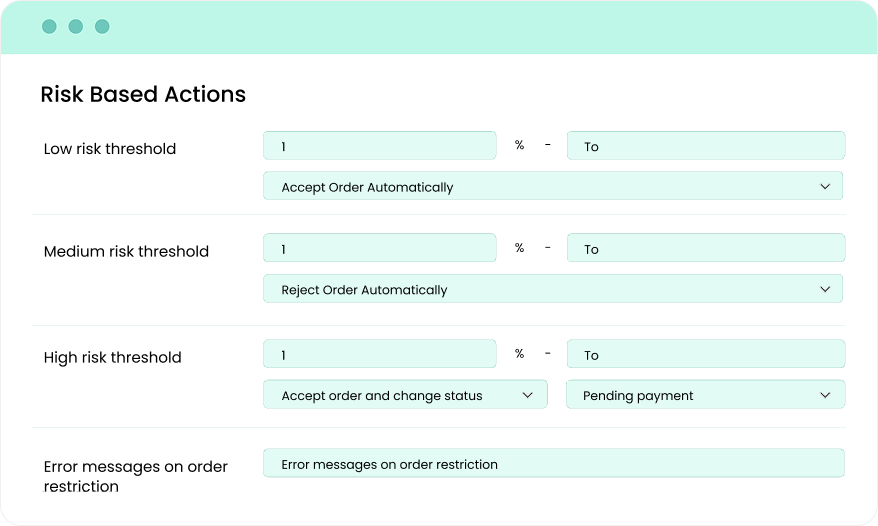Viewport: 878px width, 526px height.
Task: Click the error messages on order restriction field
Action: click(553, 464)
